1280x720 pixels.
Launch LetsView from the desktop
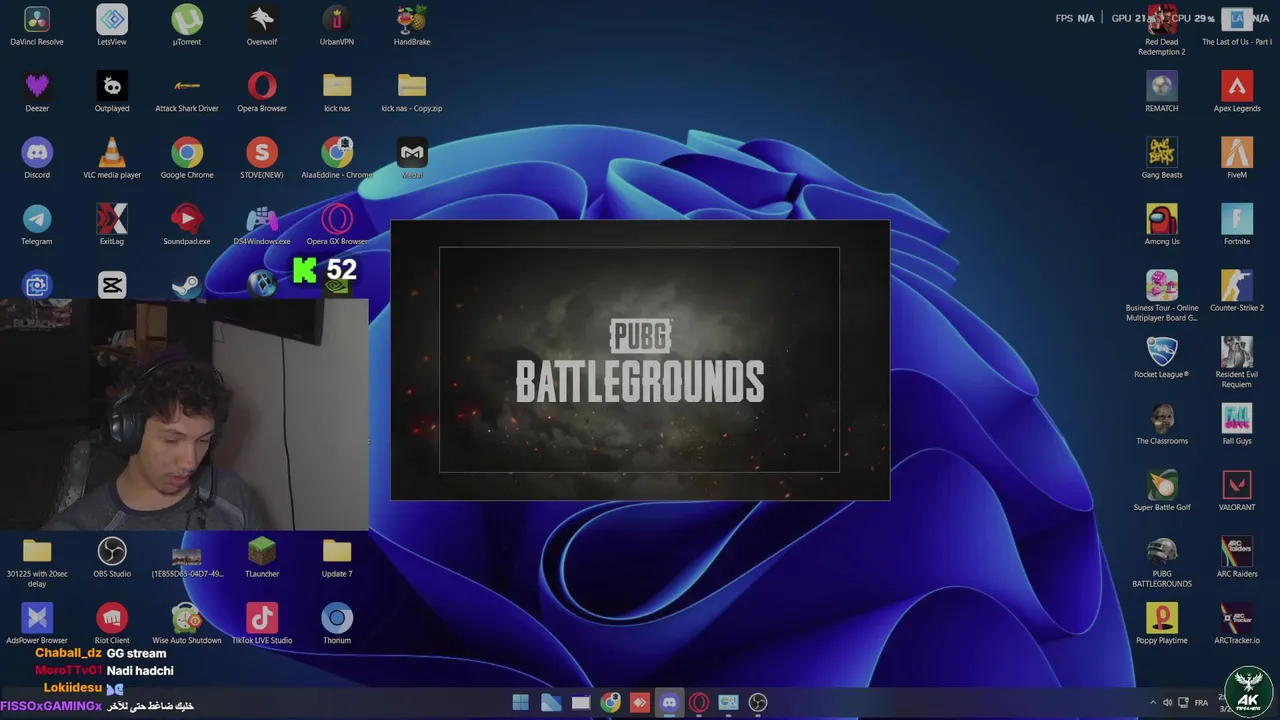pos(112,26)
